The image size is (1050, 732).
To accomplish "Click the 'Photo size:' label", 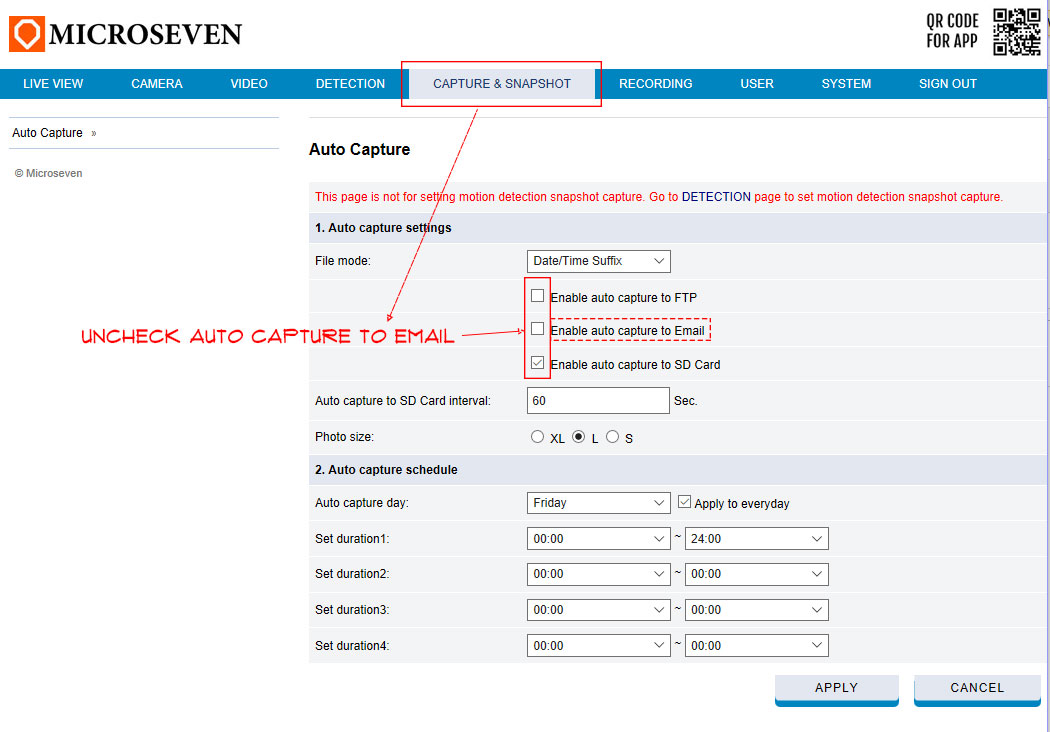I will (344, 437).
